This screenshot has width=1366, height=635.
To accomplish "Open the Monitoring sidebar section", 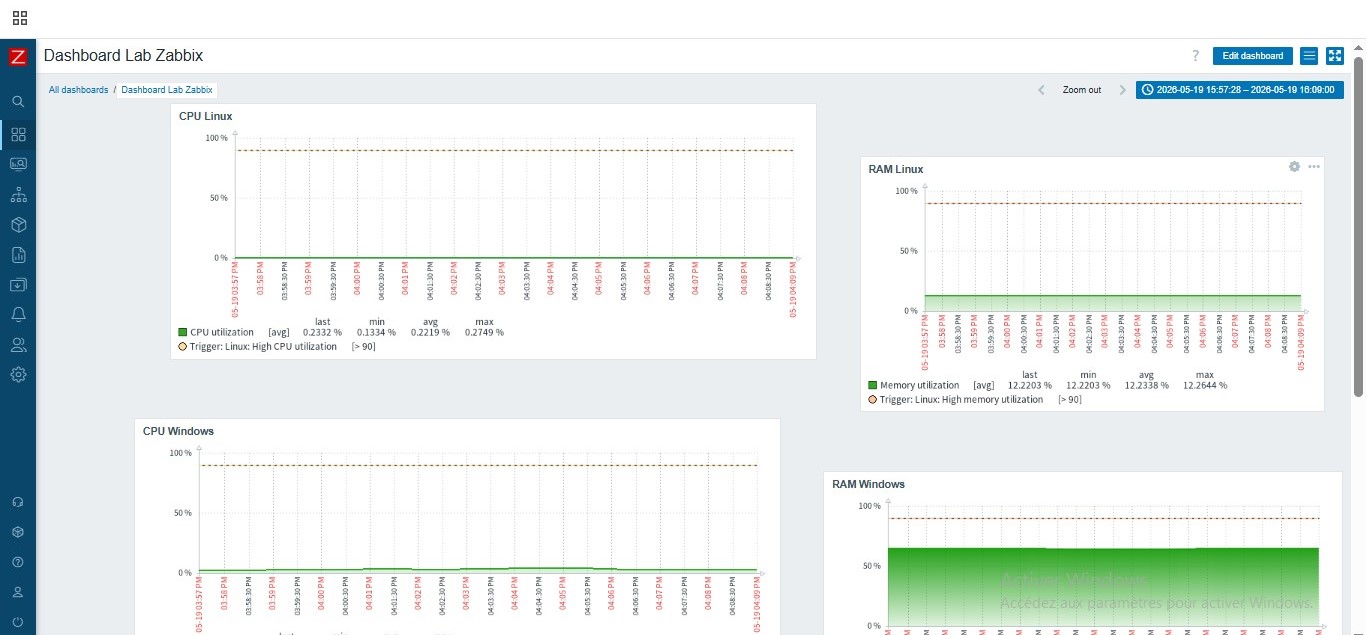I will click(x=18, y=164).
